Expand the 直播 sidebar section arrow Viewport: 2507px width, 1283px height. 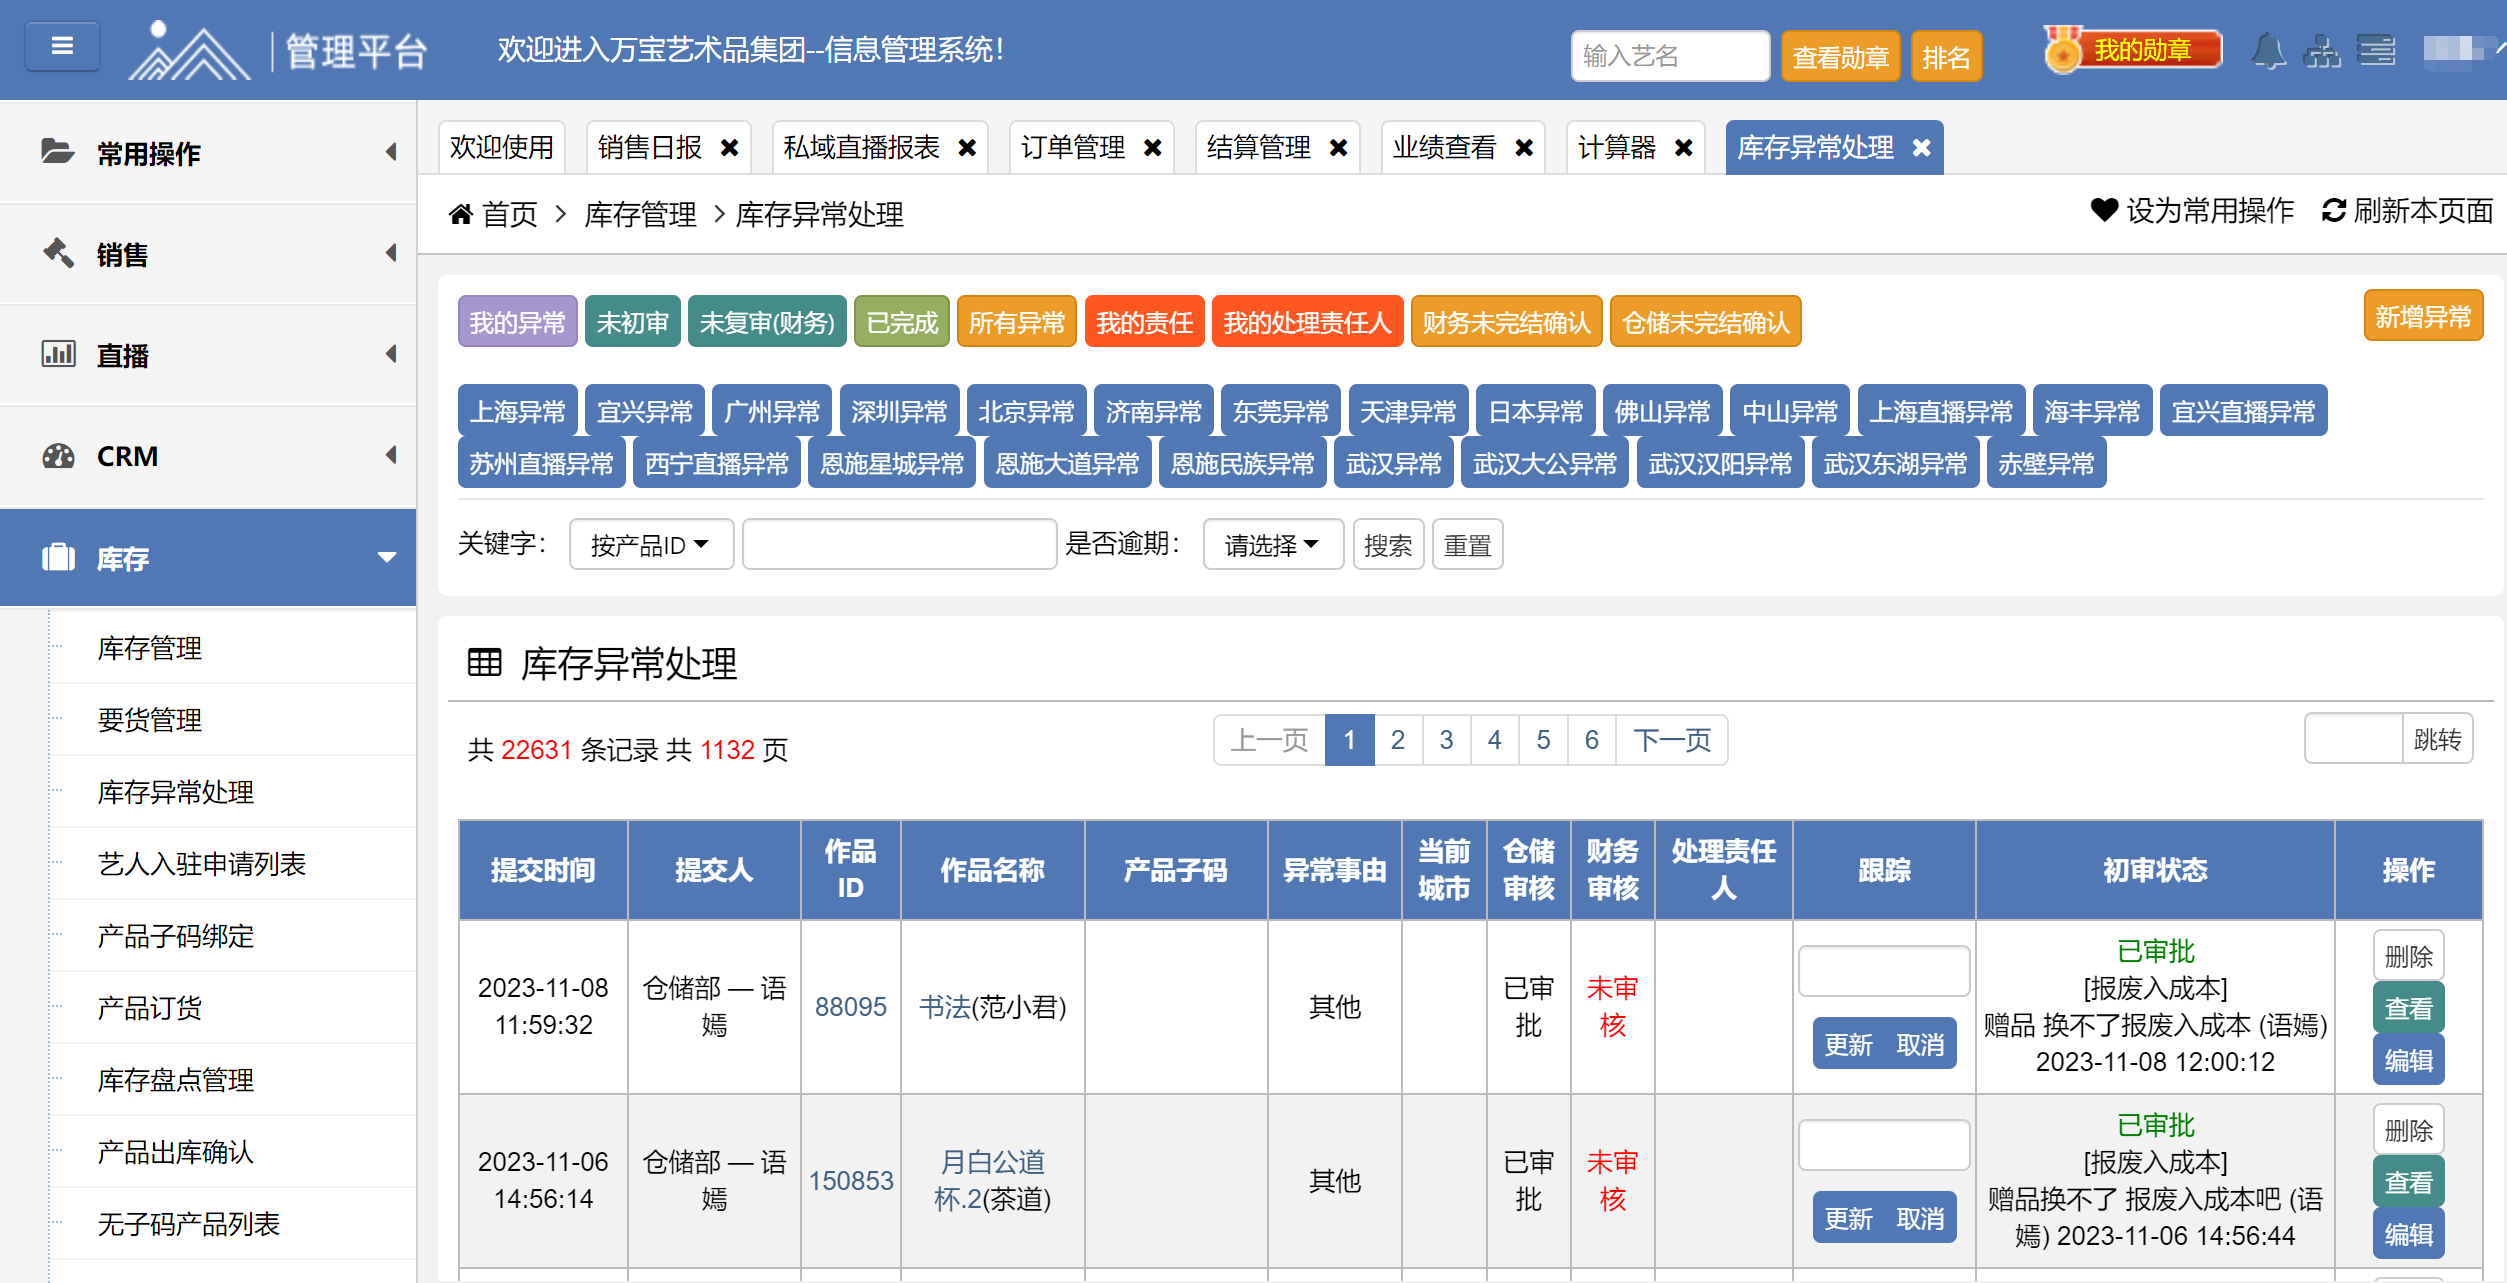[391, 354]
